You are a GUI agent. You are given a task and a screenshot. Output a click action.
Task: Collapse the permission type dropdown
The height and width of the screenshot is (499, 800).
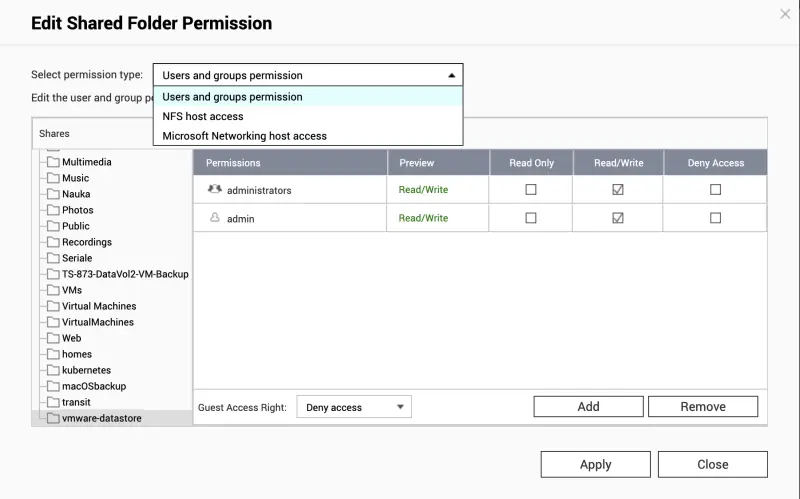[x=451, y=75]
